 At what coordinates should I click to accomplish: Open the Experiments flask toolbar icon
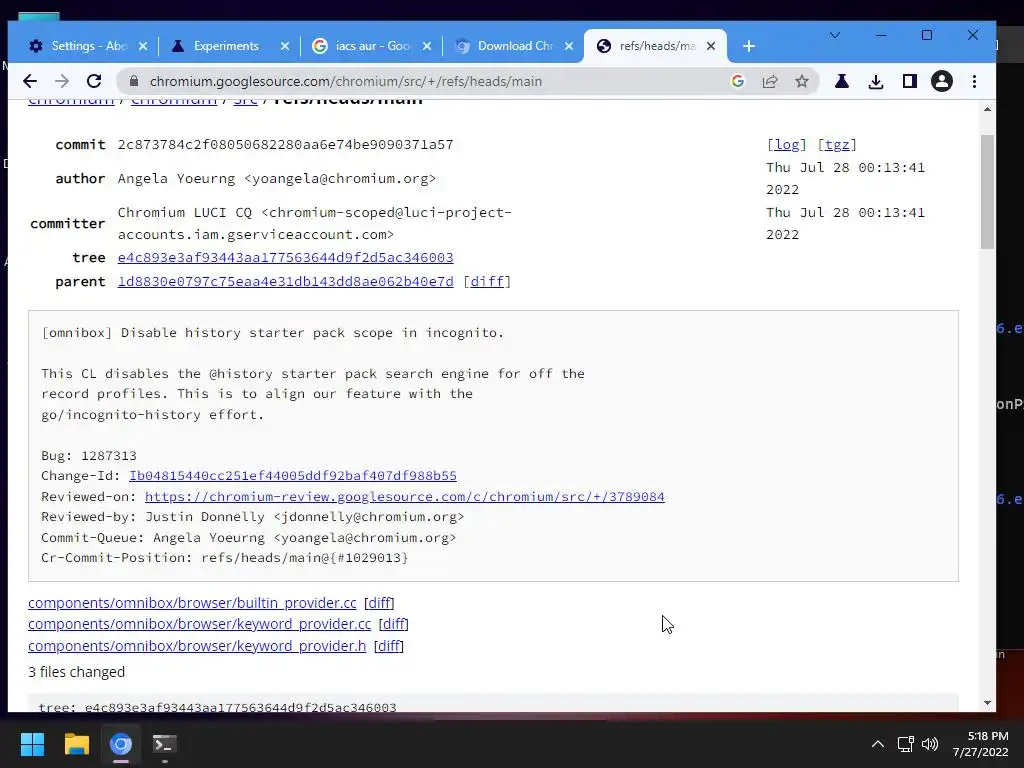(842, 81)
